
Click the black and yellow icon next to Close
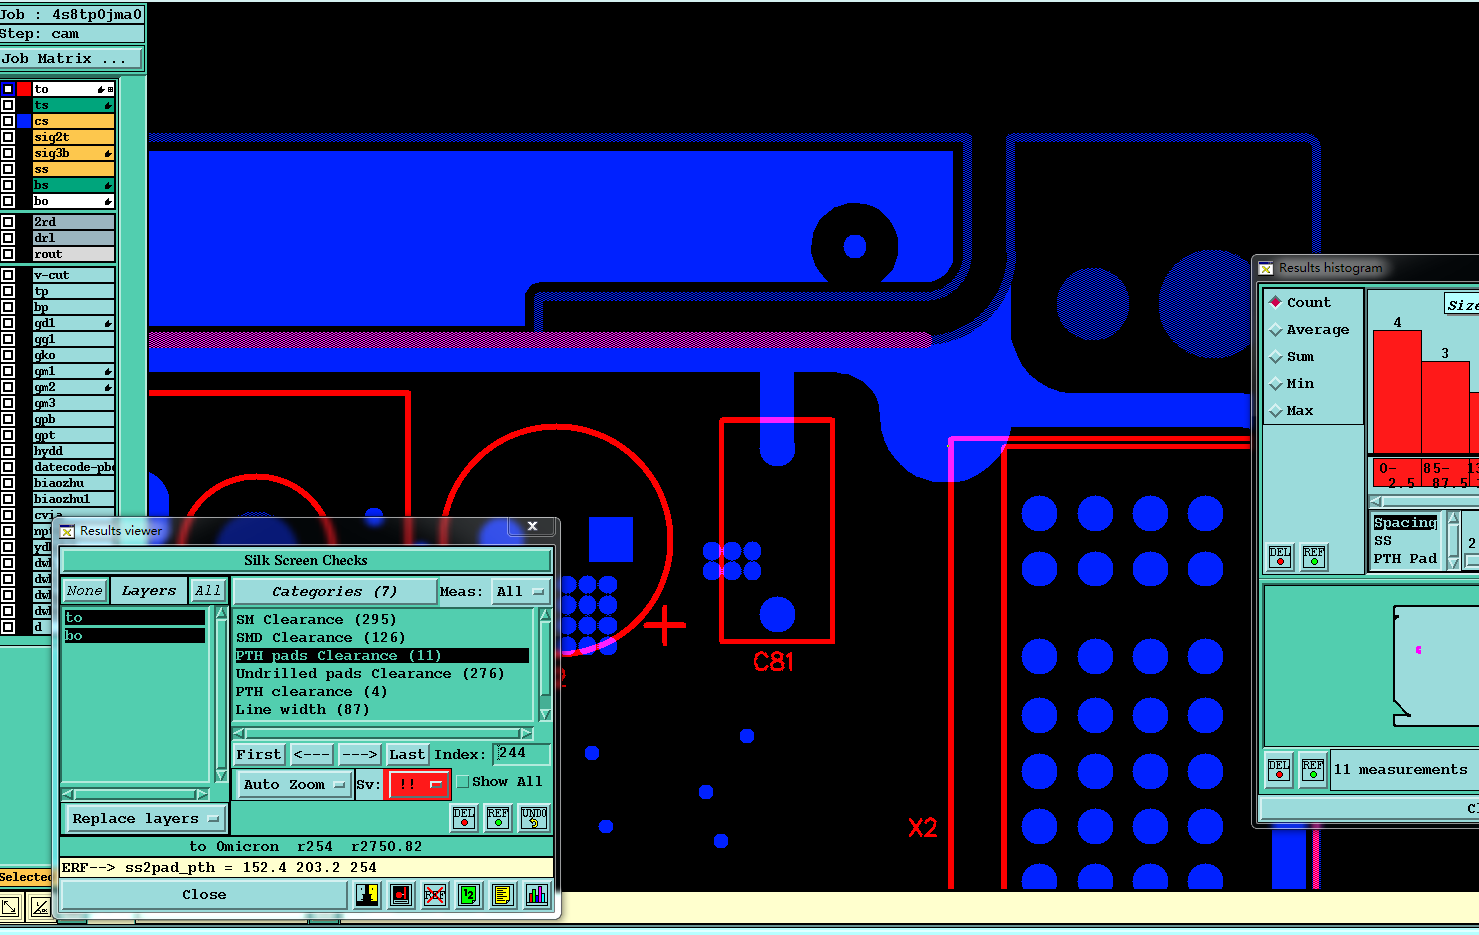(x=367, y=894)
